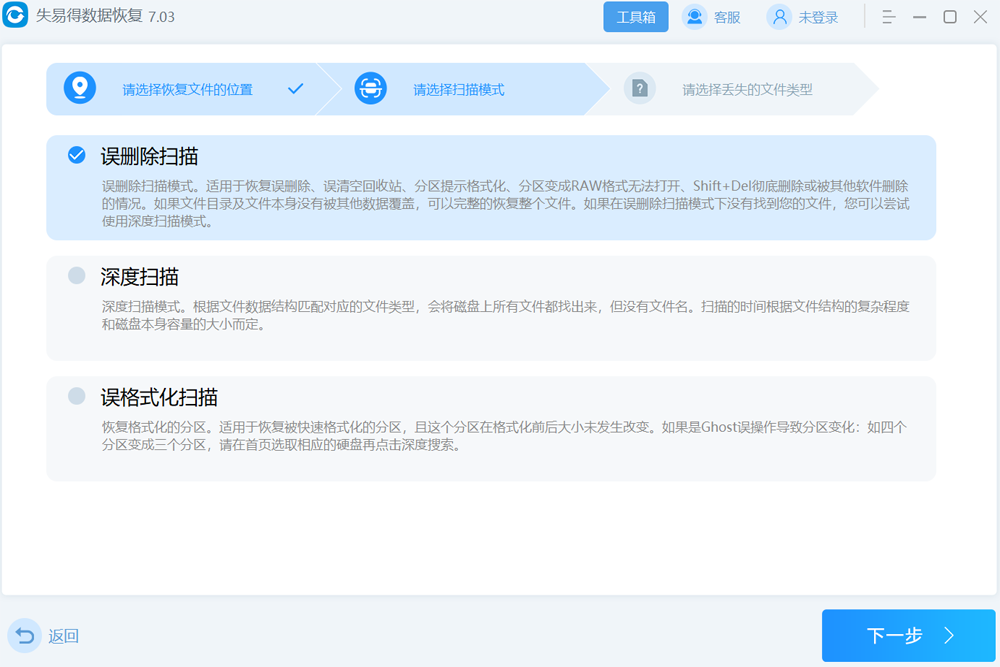Click the scan mode icon on step two

[370, 88]
